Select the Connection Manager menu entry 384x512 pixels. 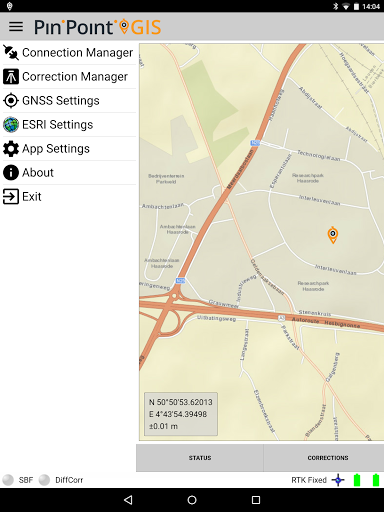(x=69, y=53)
